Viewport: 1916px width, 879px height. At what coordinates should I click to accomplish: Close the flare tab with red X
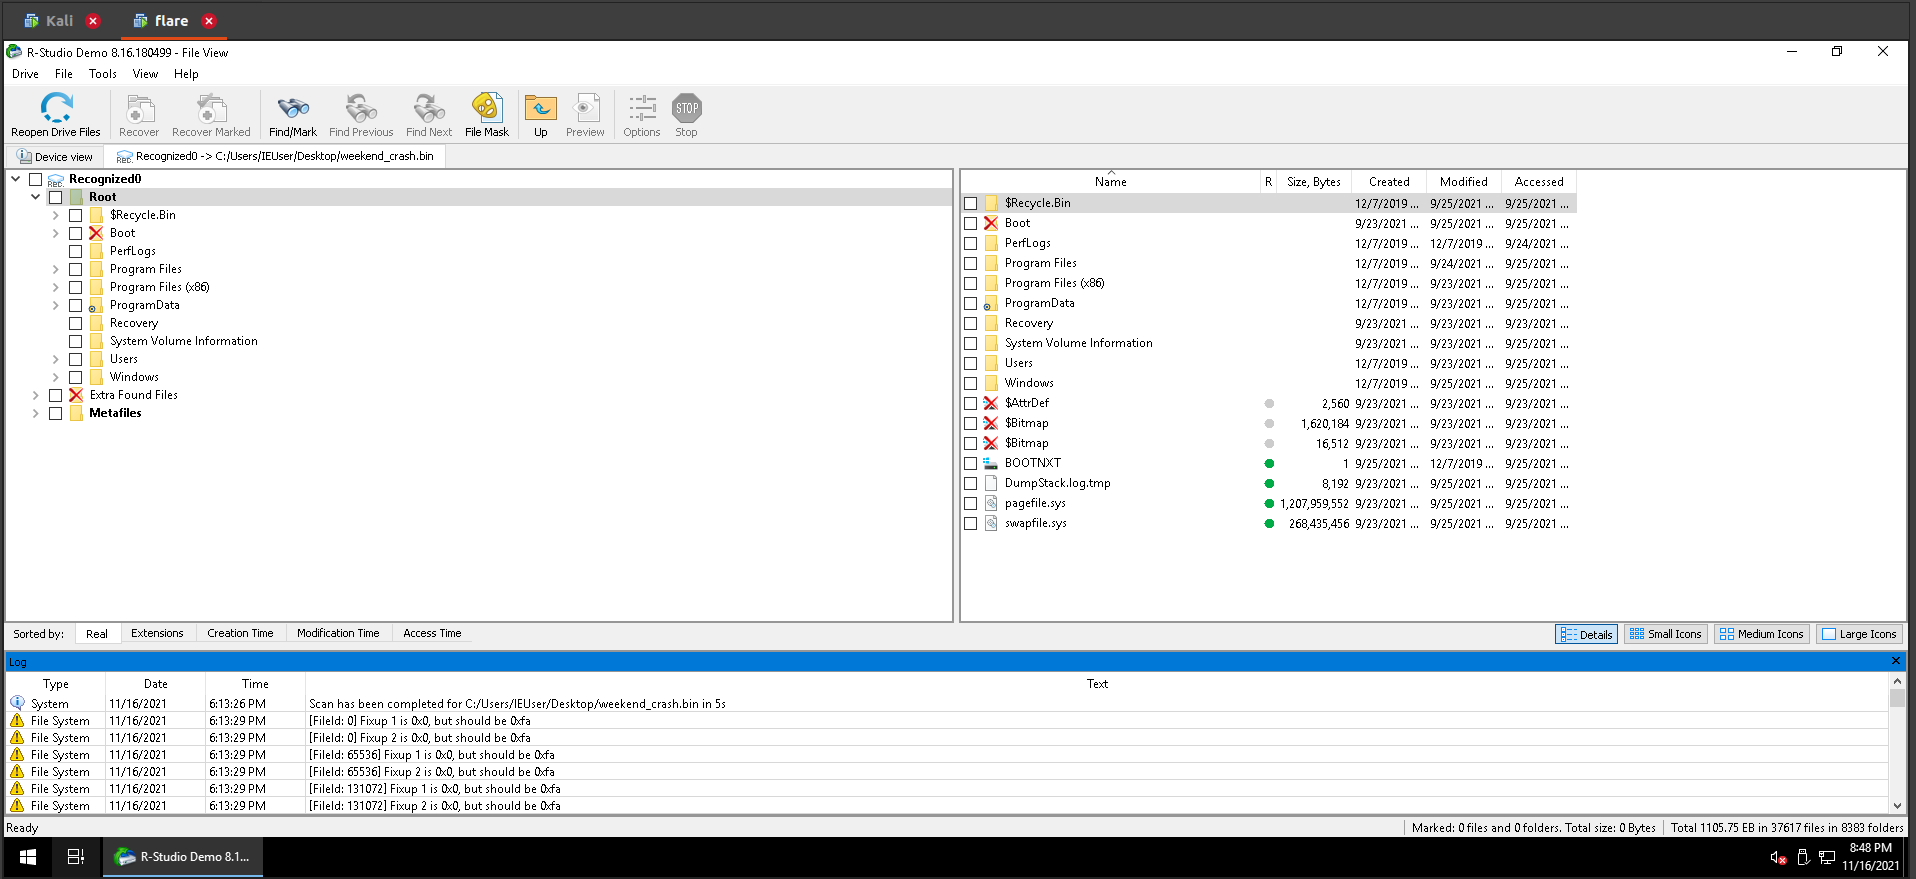[x=209, y=21]
